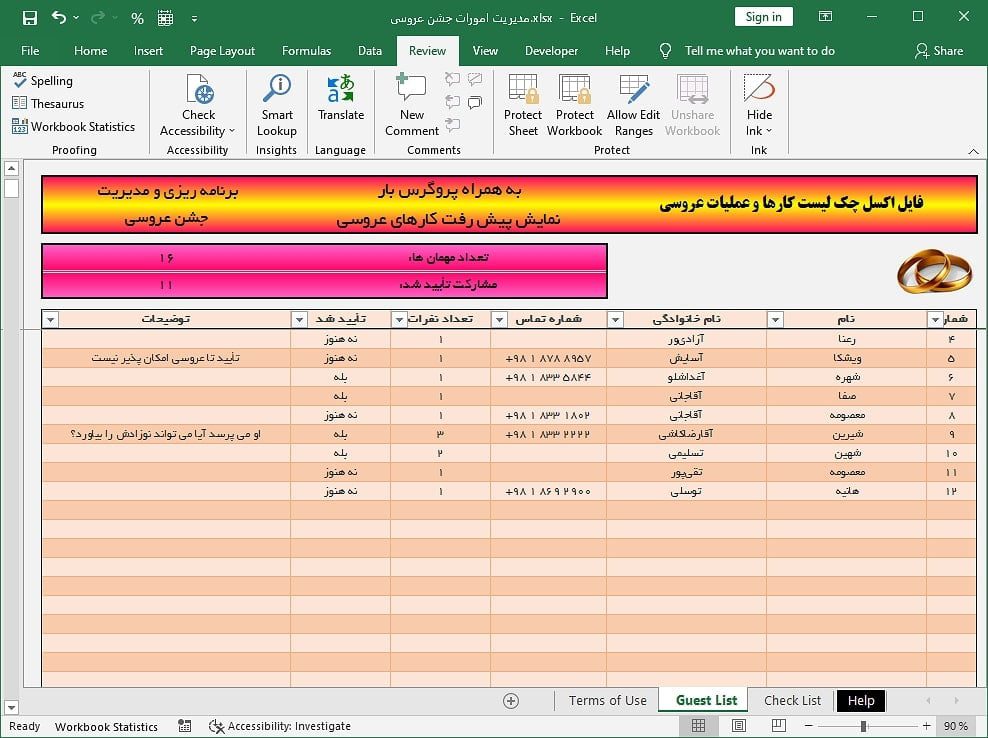Open Workbook Statistics in ribbon
Screen dimensions: 988x738
click(73, 127)
